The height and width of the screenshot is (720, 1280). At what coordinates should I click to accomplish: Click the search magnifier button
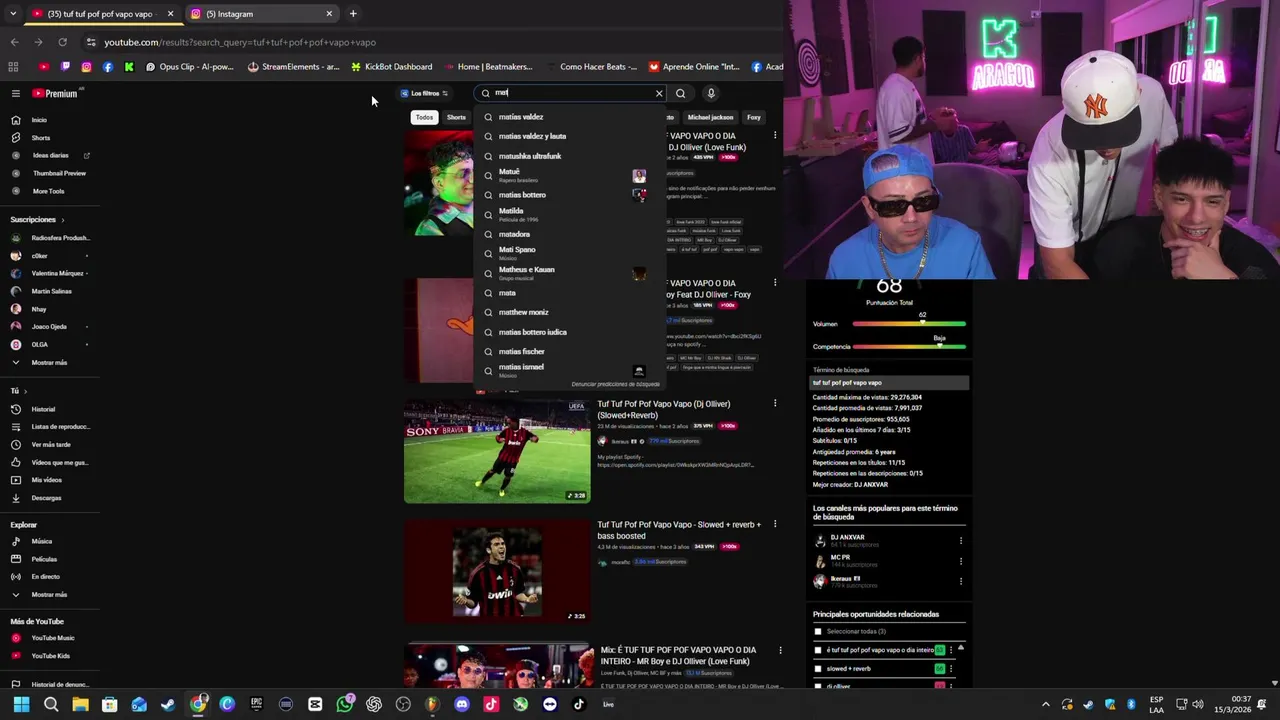680,93
